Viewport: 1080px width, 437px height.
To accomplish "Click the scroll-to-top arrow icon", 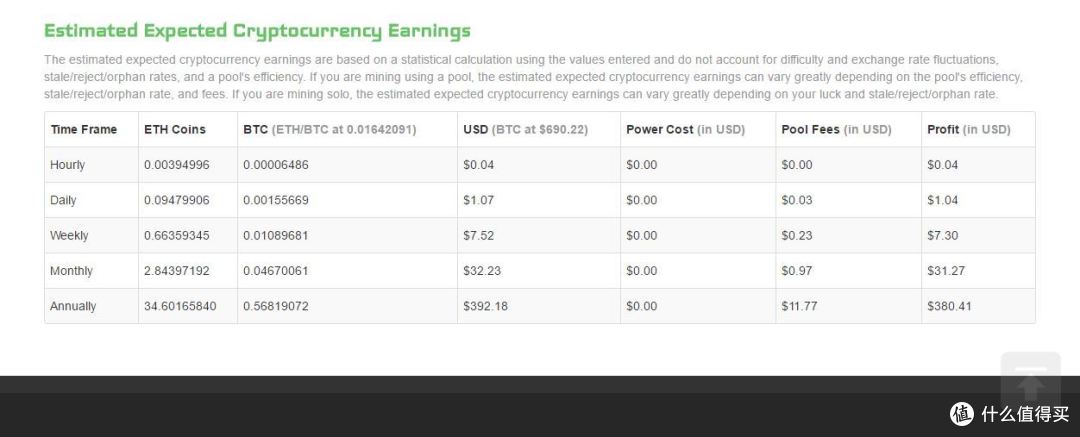I will click(1030, 379).
